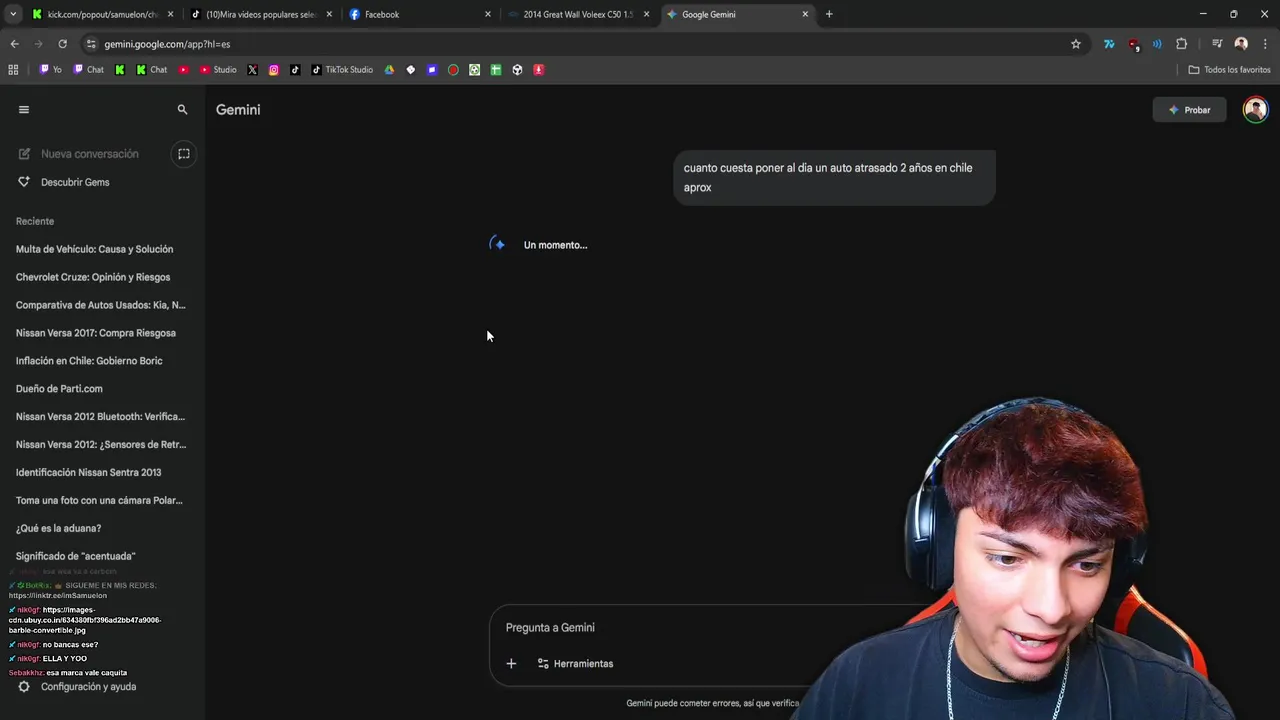The height and width of the screenshot is (720, 1280).
Task: Open chat 'Nissan Versa 2012 Bluetooth: Verifica'
Action: click(100, 417)
